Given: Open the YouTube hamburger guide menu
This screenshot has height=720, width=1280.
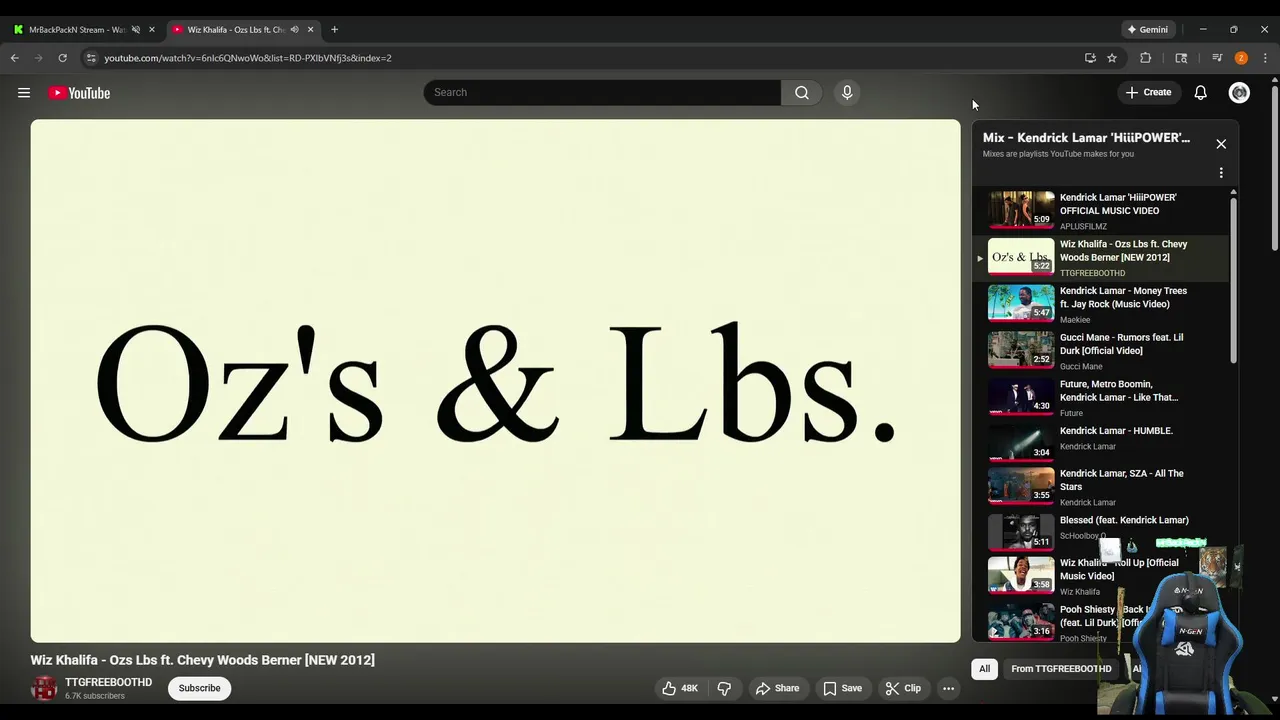Looking at the screenshot, I should pos(24,93).
